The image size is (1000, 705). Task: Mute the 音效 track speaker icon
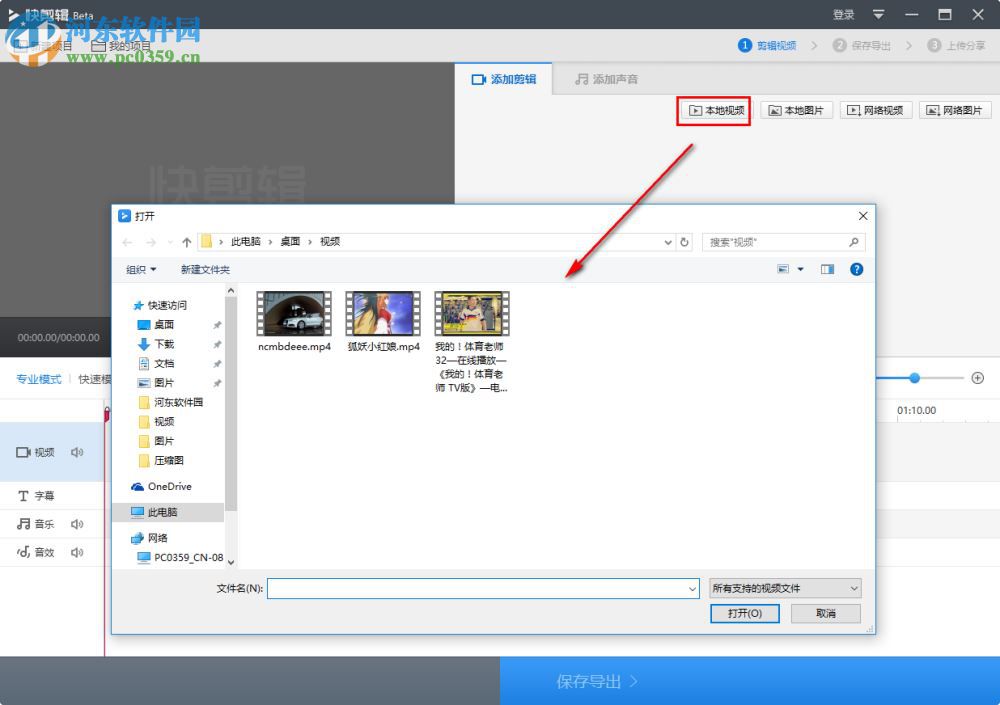tap(77, 553)
